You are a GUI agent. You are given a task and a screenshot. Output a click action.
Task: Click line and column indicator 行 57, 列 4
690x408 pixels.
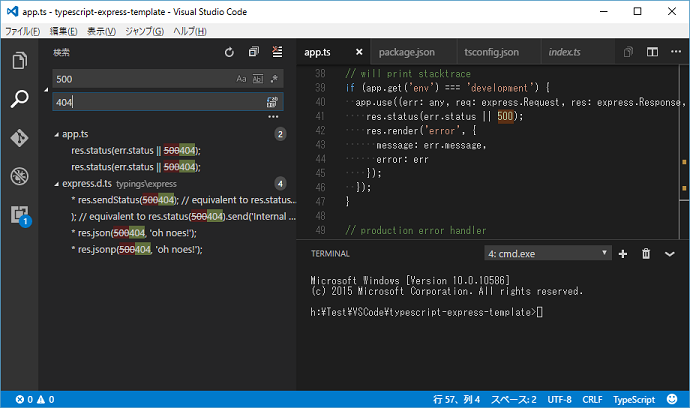coord(456,400)
